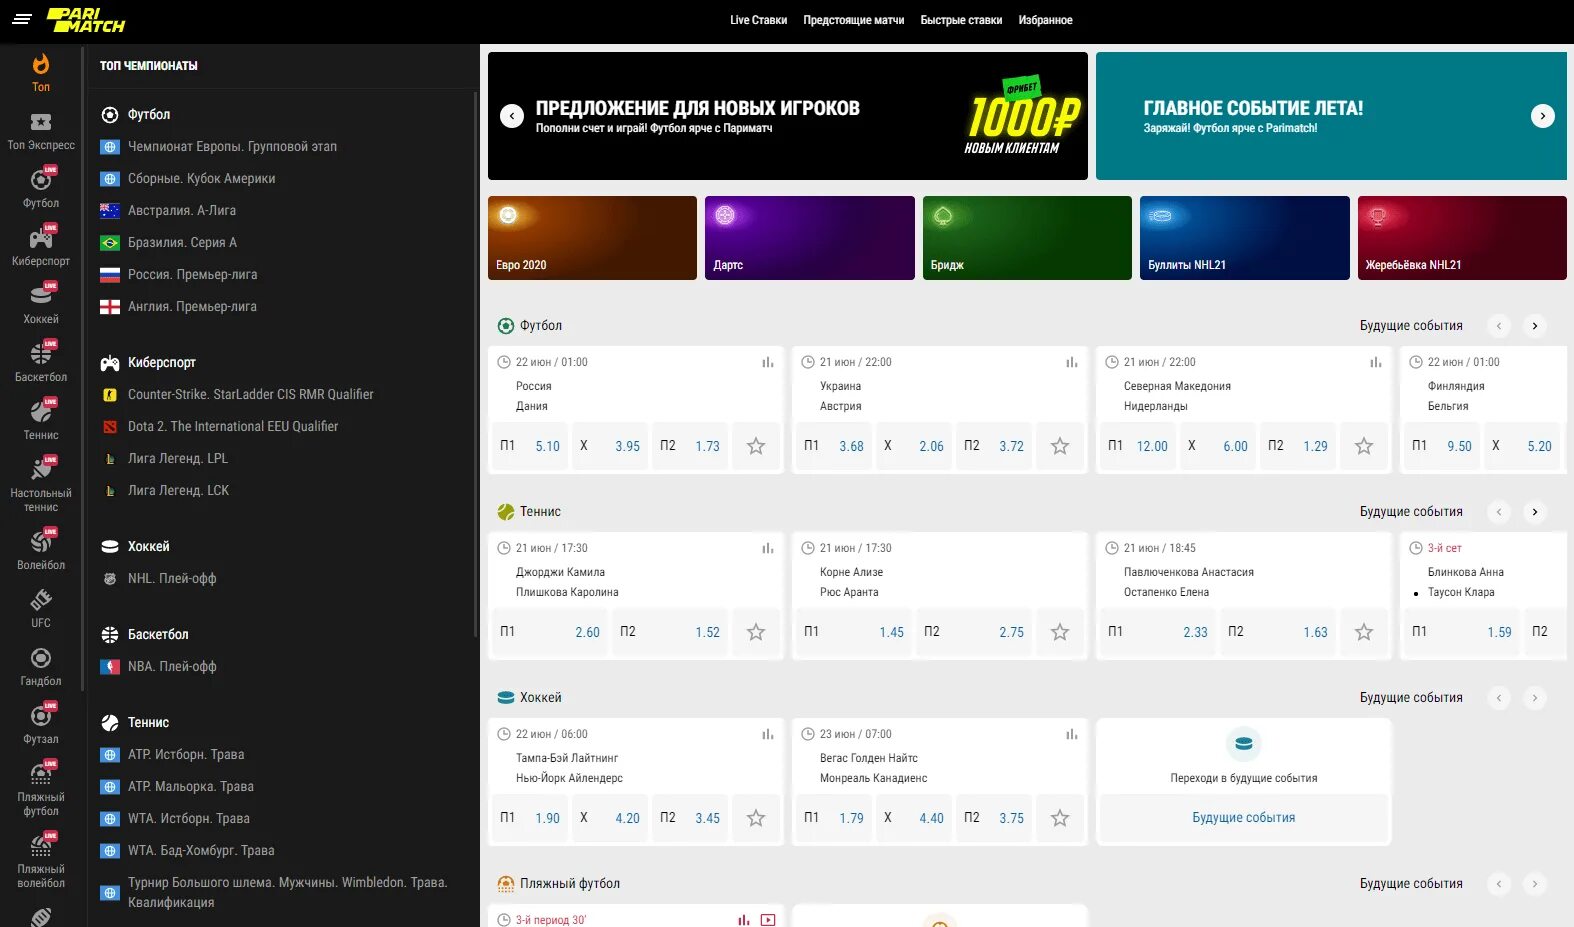Favorite the Павлюченкова – Остапенко match star
1574x927 pixels.
pyautogui.click(x=1364, y=632)
